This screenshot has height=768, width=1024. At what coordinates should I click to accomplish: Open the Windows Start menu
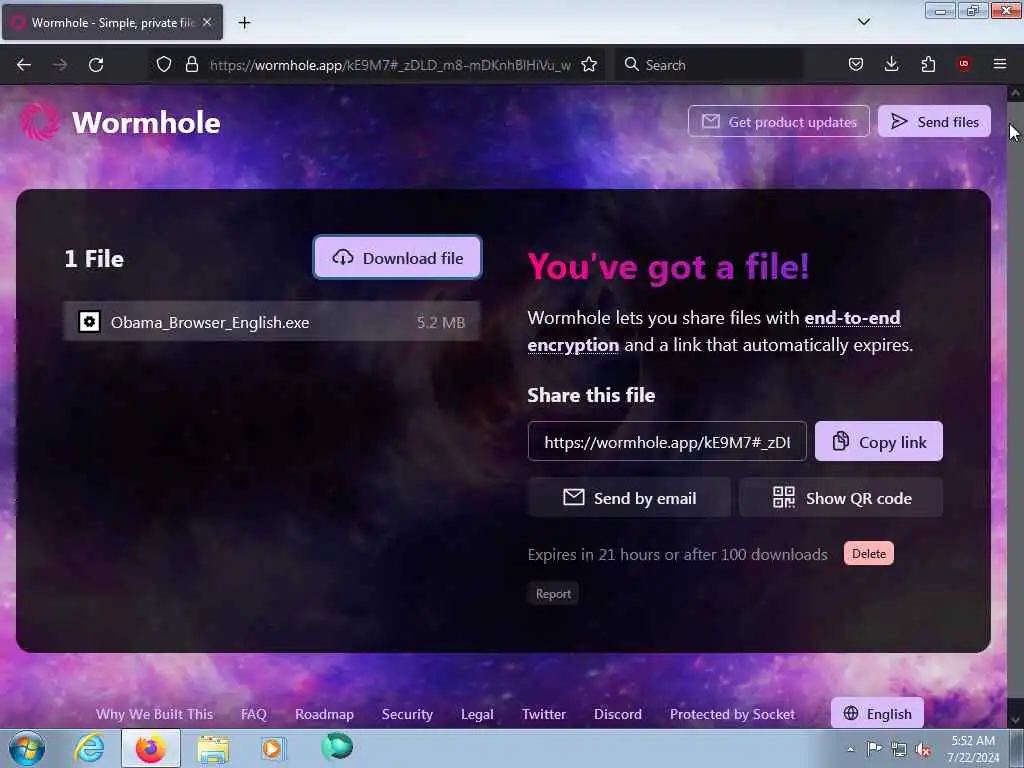pos(26,748)
